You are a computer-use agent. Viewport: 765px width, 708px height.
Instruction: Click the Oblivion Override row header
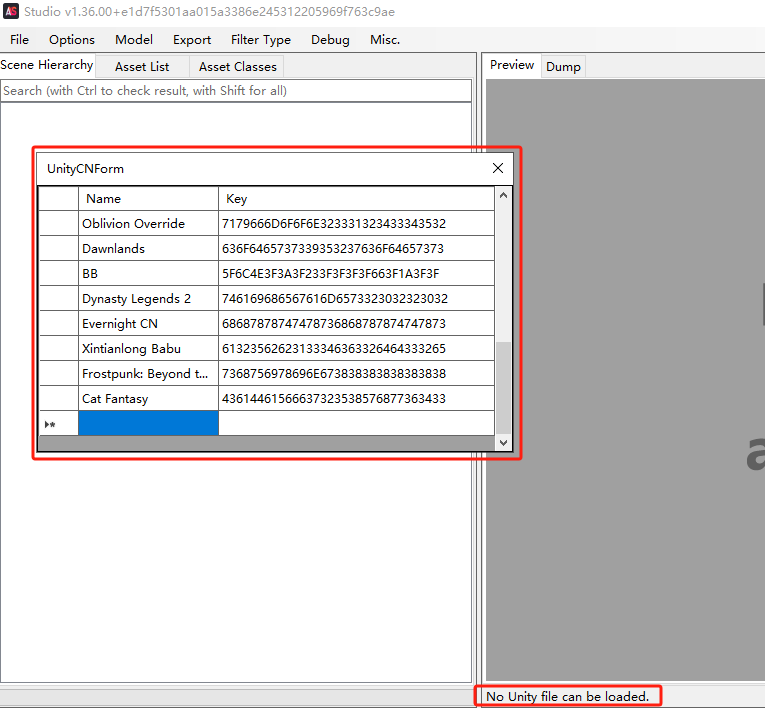tap(59, 223)
